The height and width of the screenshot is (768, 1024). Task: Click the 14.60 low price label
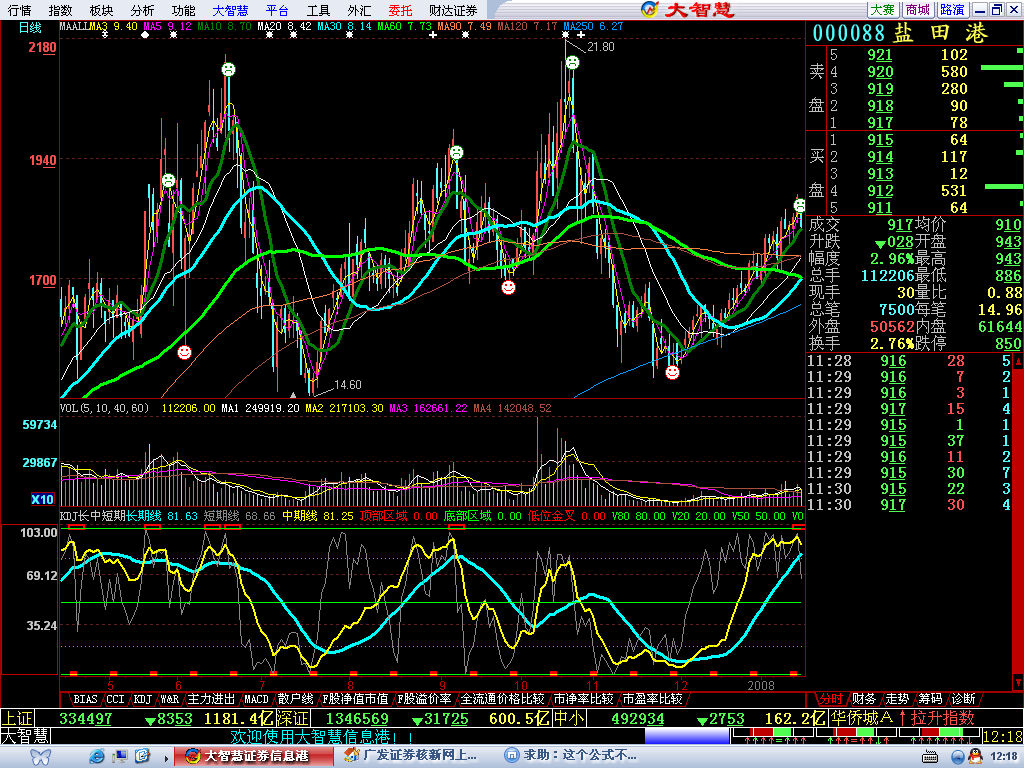point(347,385)
